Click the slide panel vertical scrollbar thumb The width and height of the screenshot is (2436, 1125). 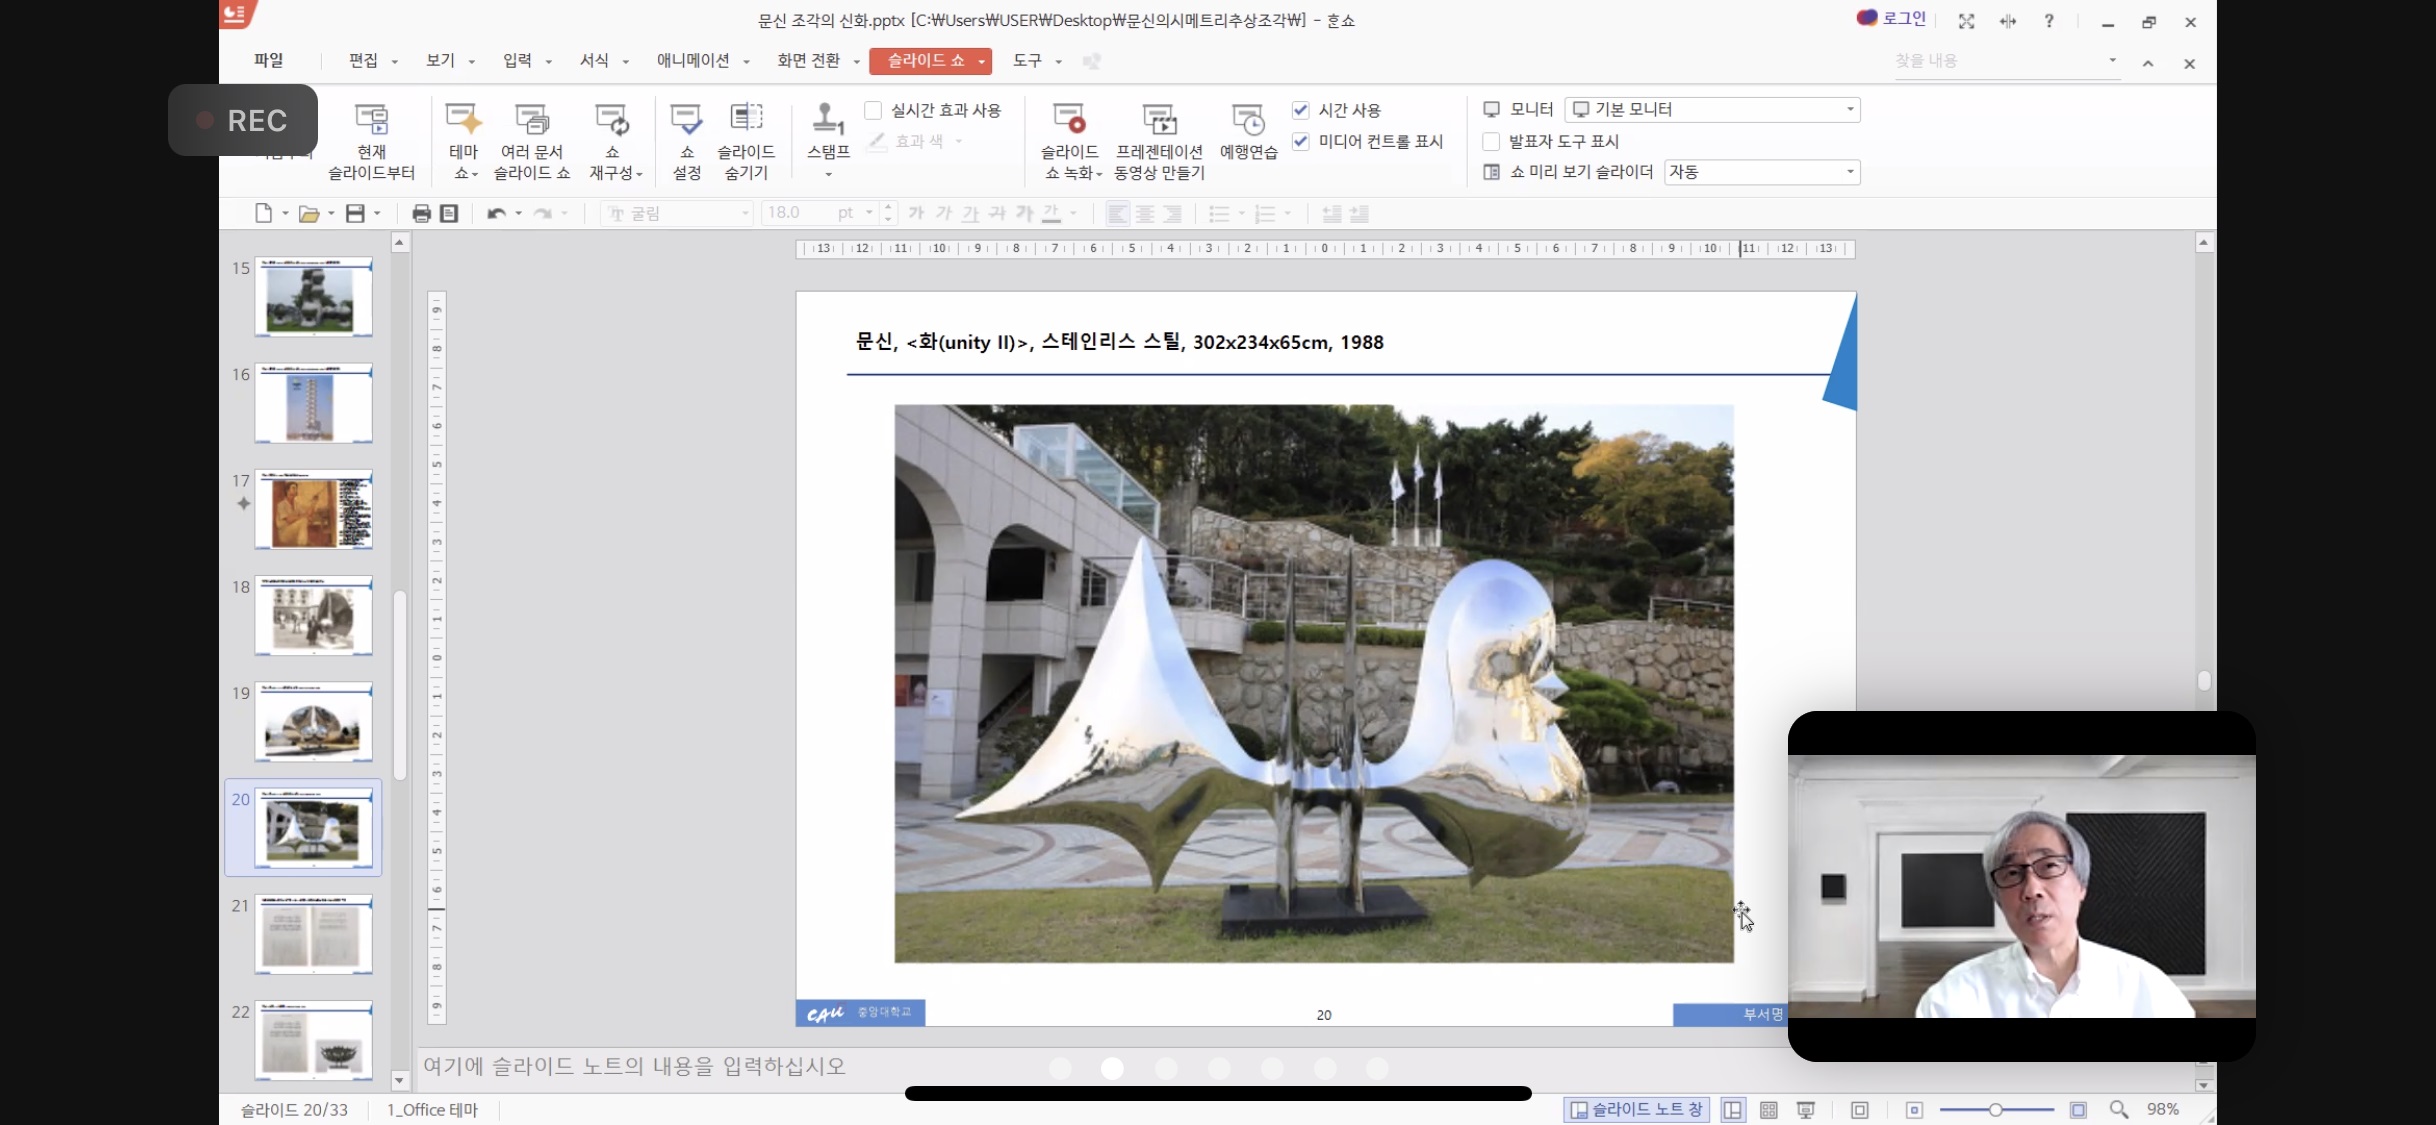pos(400,686)
